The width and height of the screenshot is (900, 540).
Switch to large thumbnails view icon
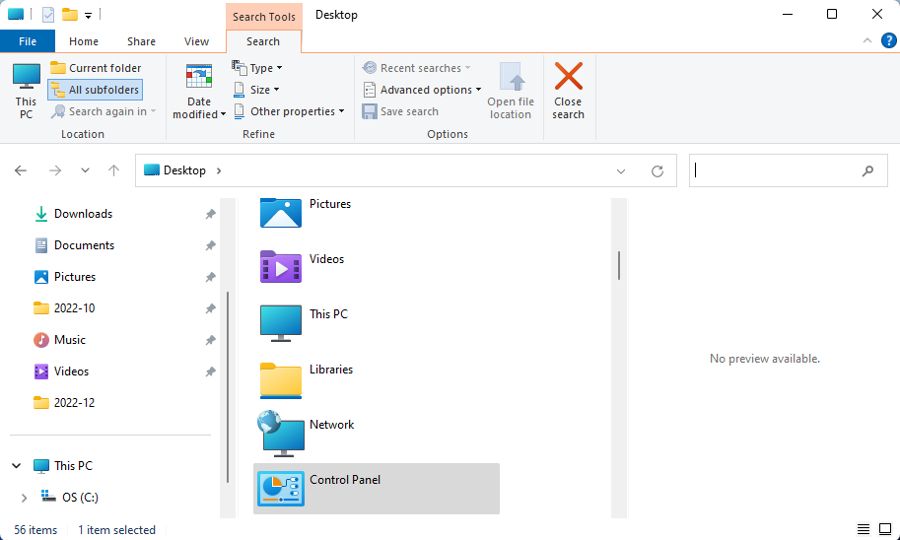(885, 529)
